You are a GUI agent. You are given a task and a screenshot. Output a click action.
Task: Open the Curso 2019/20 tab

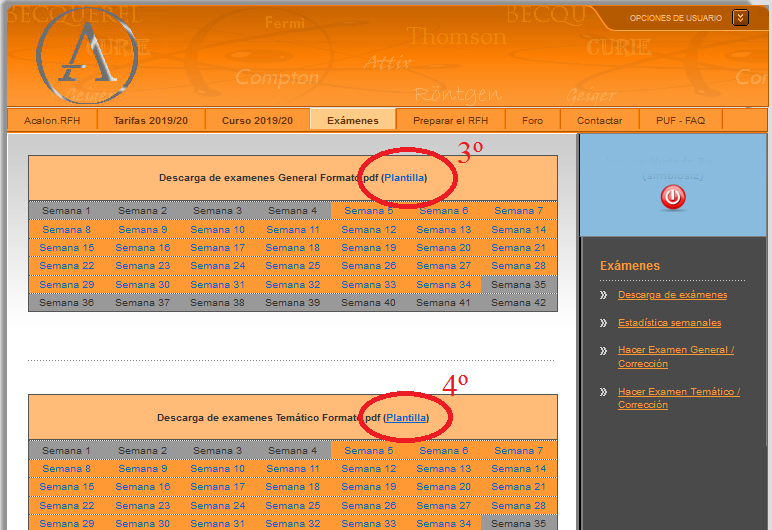click(257, 120)
